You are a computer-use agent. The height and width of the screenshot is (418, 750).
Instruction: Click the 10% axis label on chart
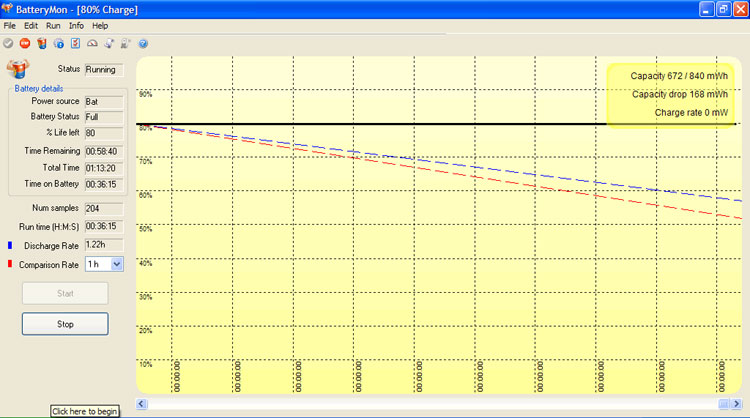click(x=145, y=364)
